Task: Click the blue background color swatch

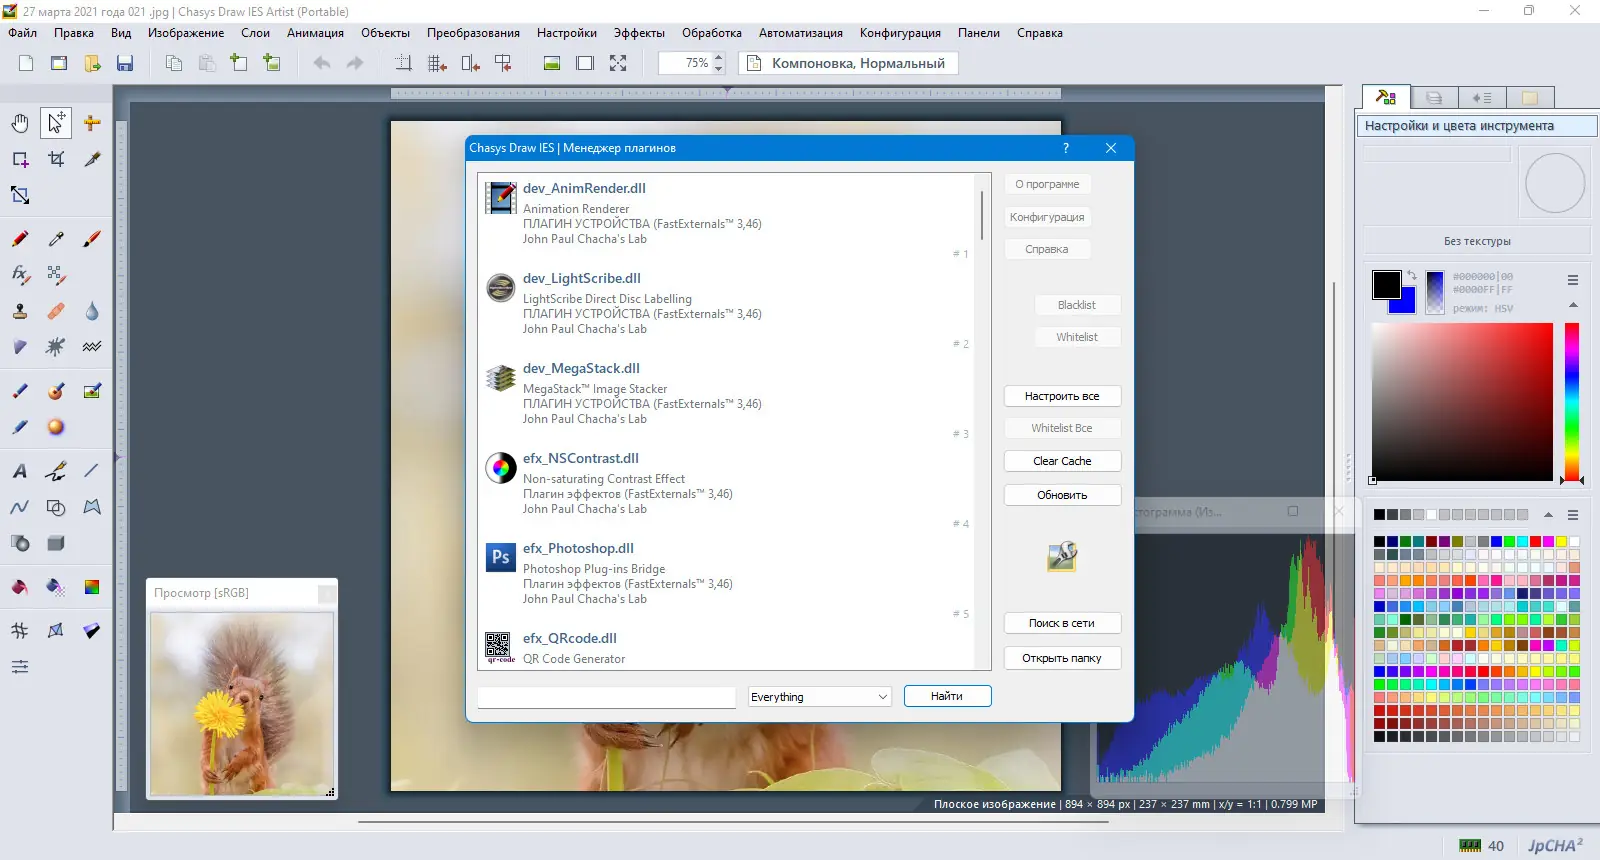Action: click(x=1408, y=304)
